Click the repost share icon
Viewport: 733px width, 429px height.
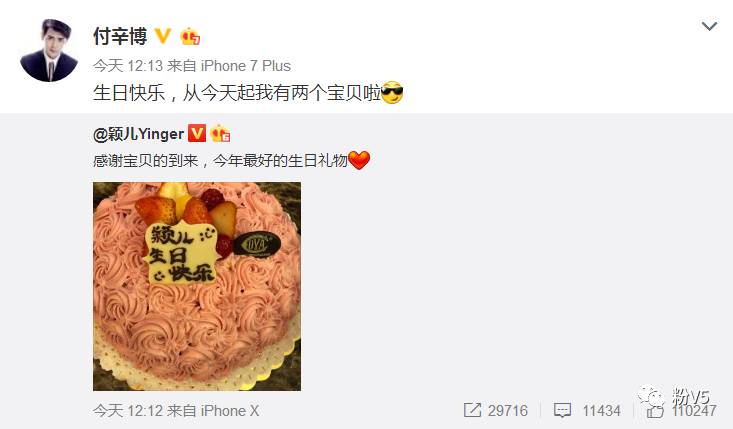(472, 410)
